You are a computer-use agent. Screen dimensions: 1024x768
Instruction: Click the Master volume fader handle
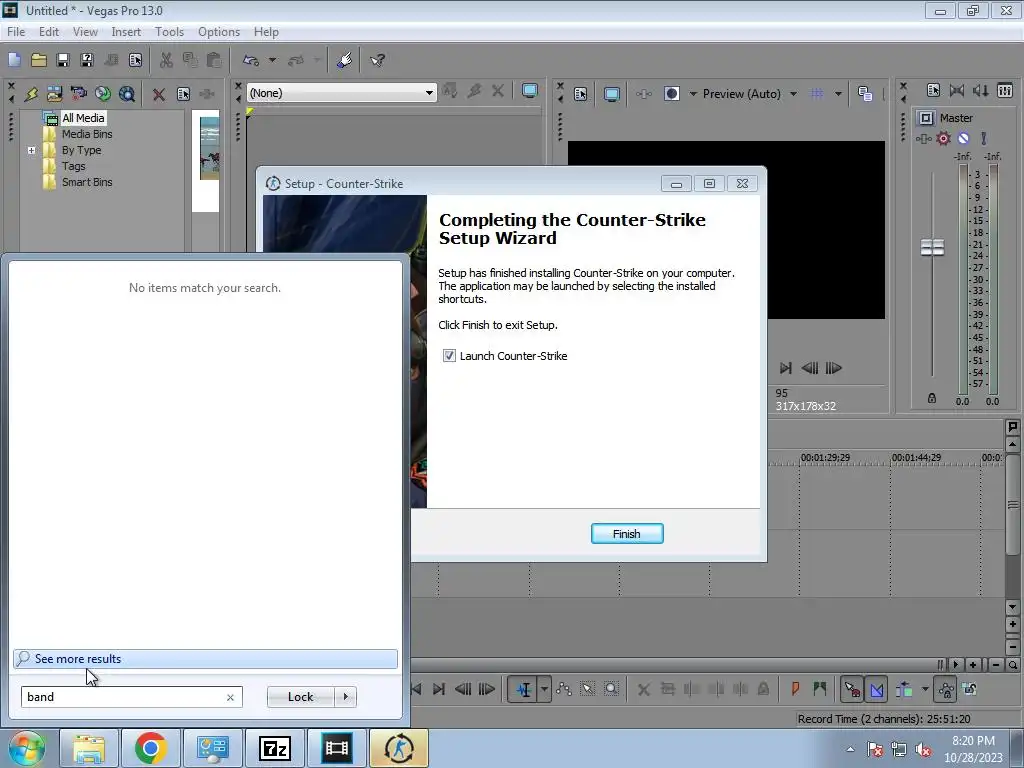(x=932, y=248)
